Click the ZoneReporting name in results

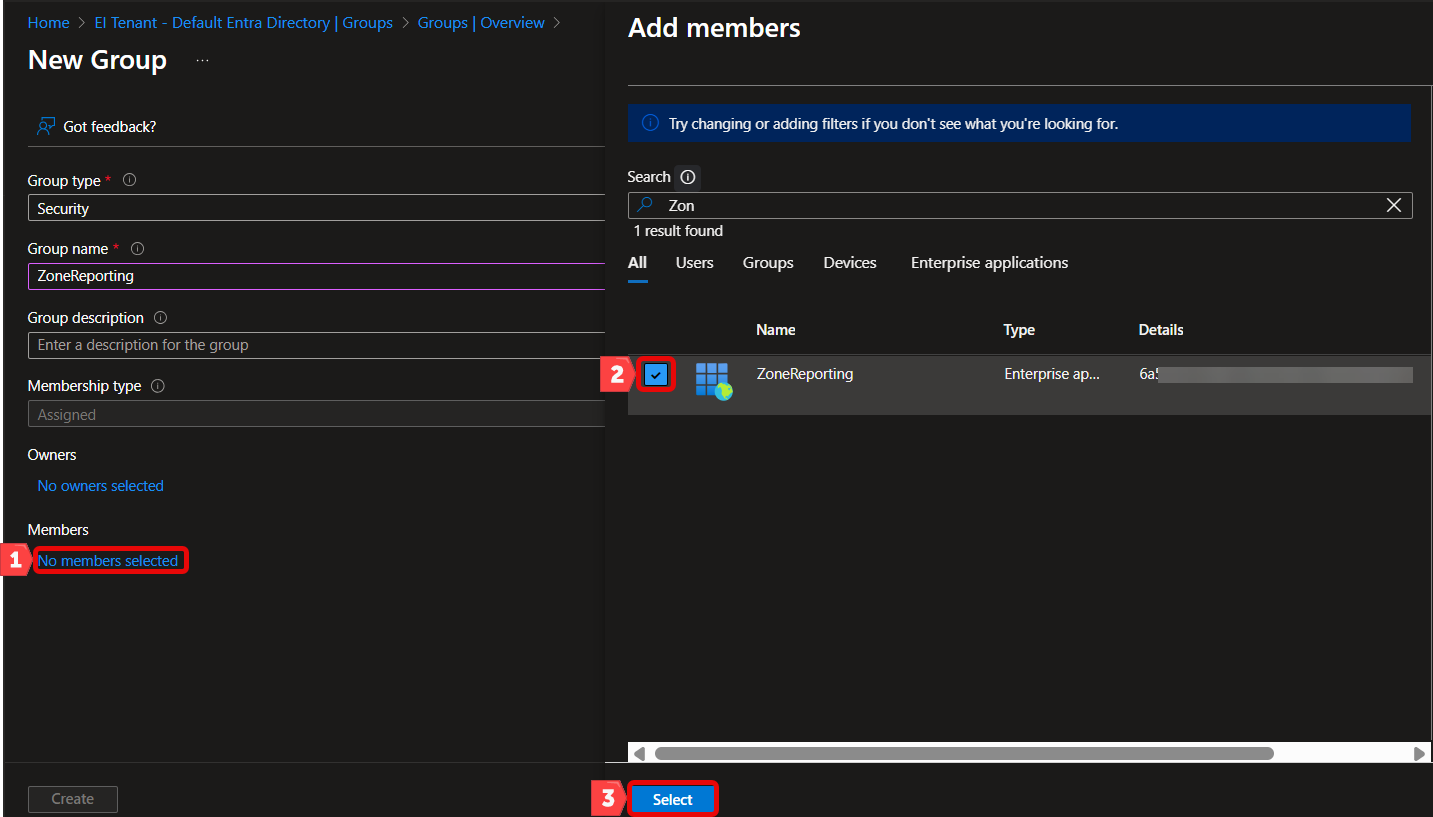[805, 374]
